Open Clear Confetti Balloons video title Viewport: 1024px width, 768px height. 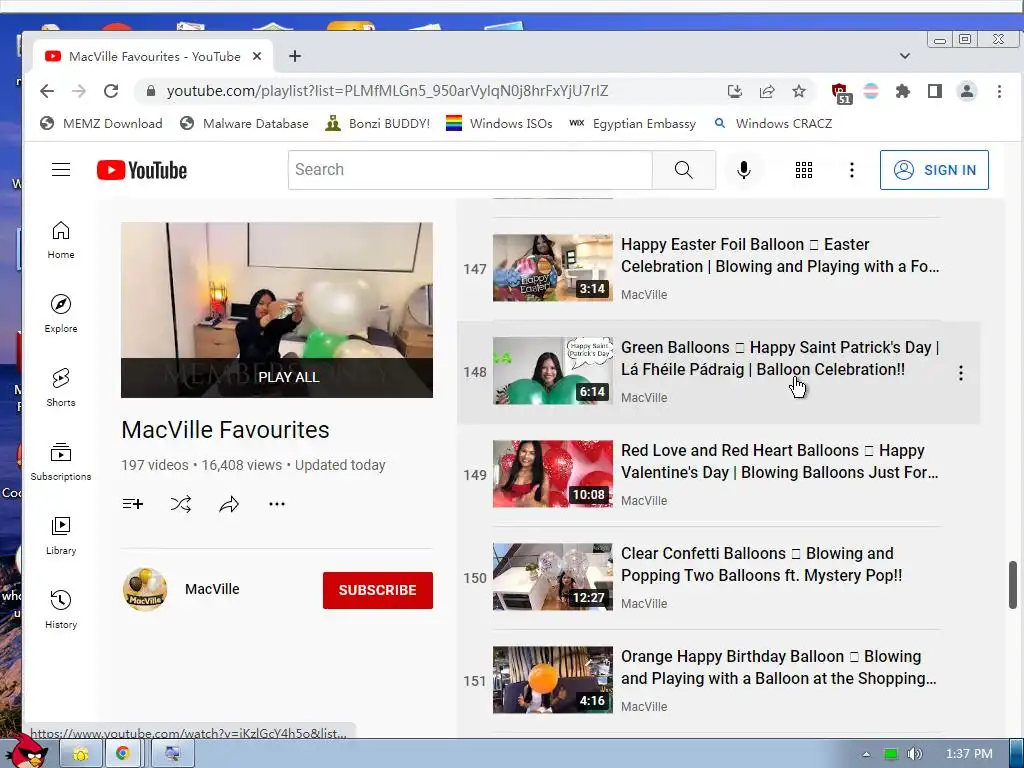(x=761, y=564)
